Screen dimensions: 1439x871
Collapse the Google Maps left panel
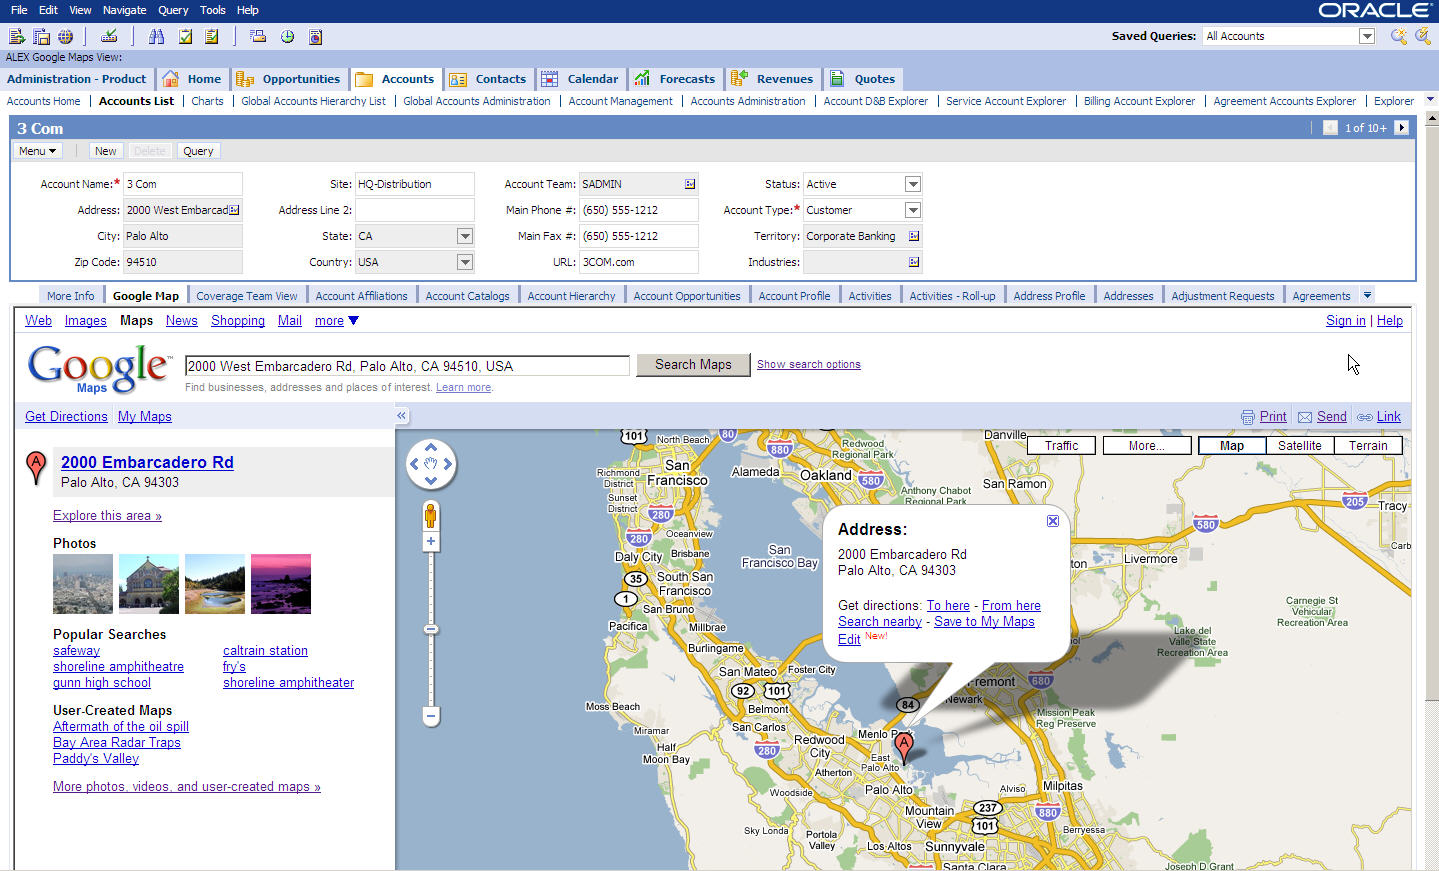401,416
